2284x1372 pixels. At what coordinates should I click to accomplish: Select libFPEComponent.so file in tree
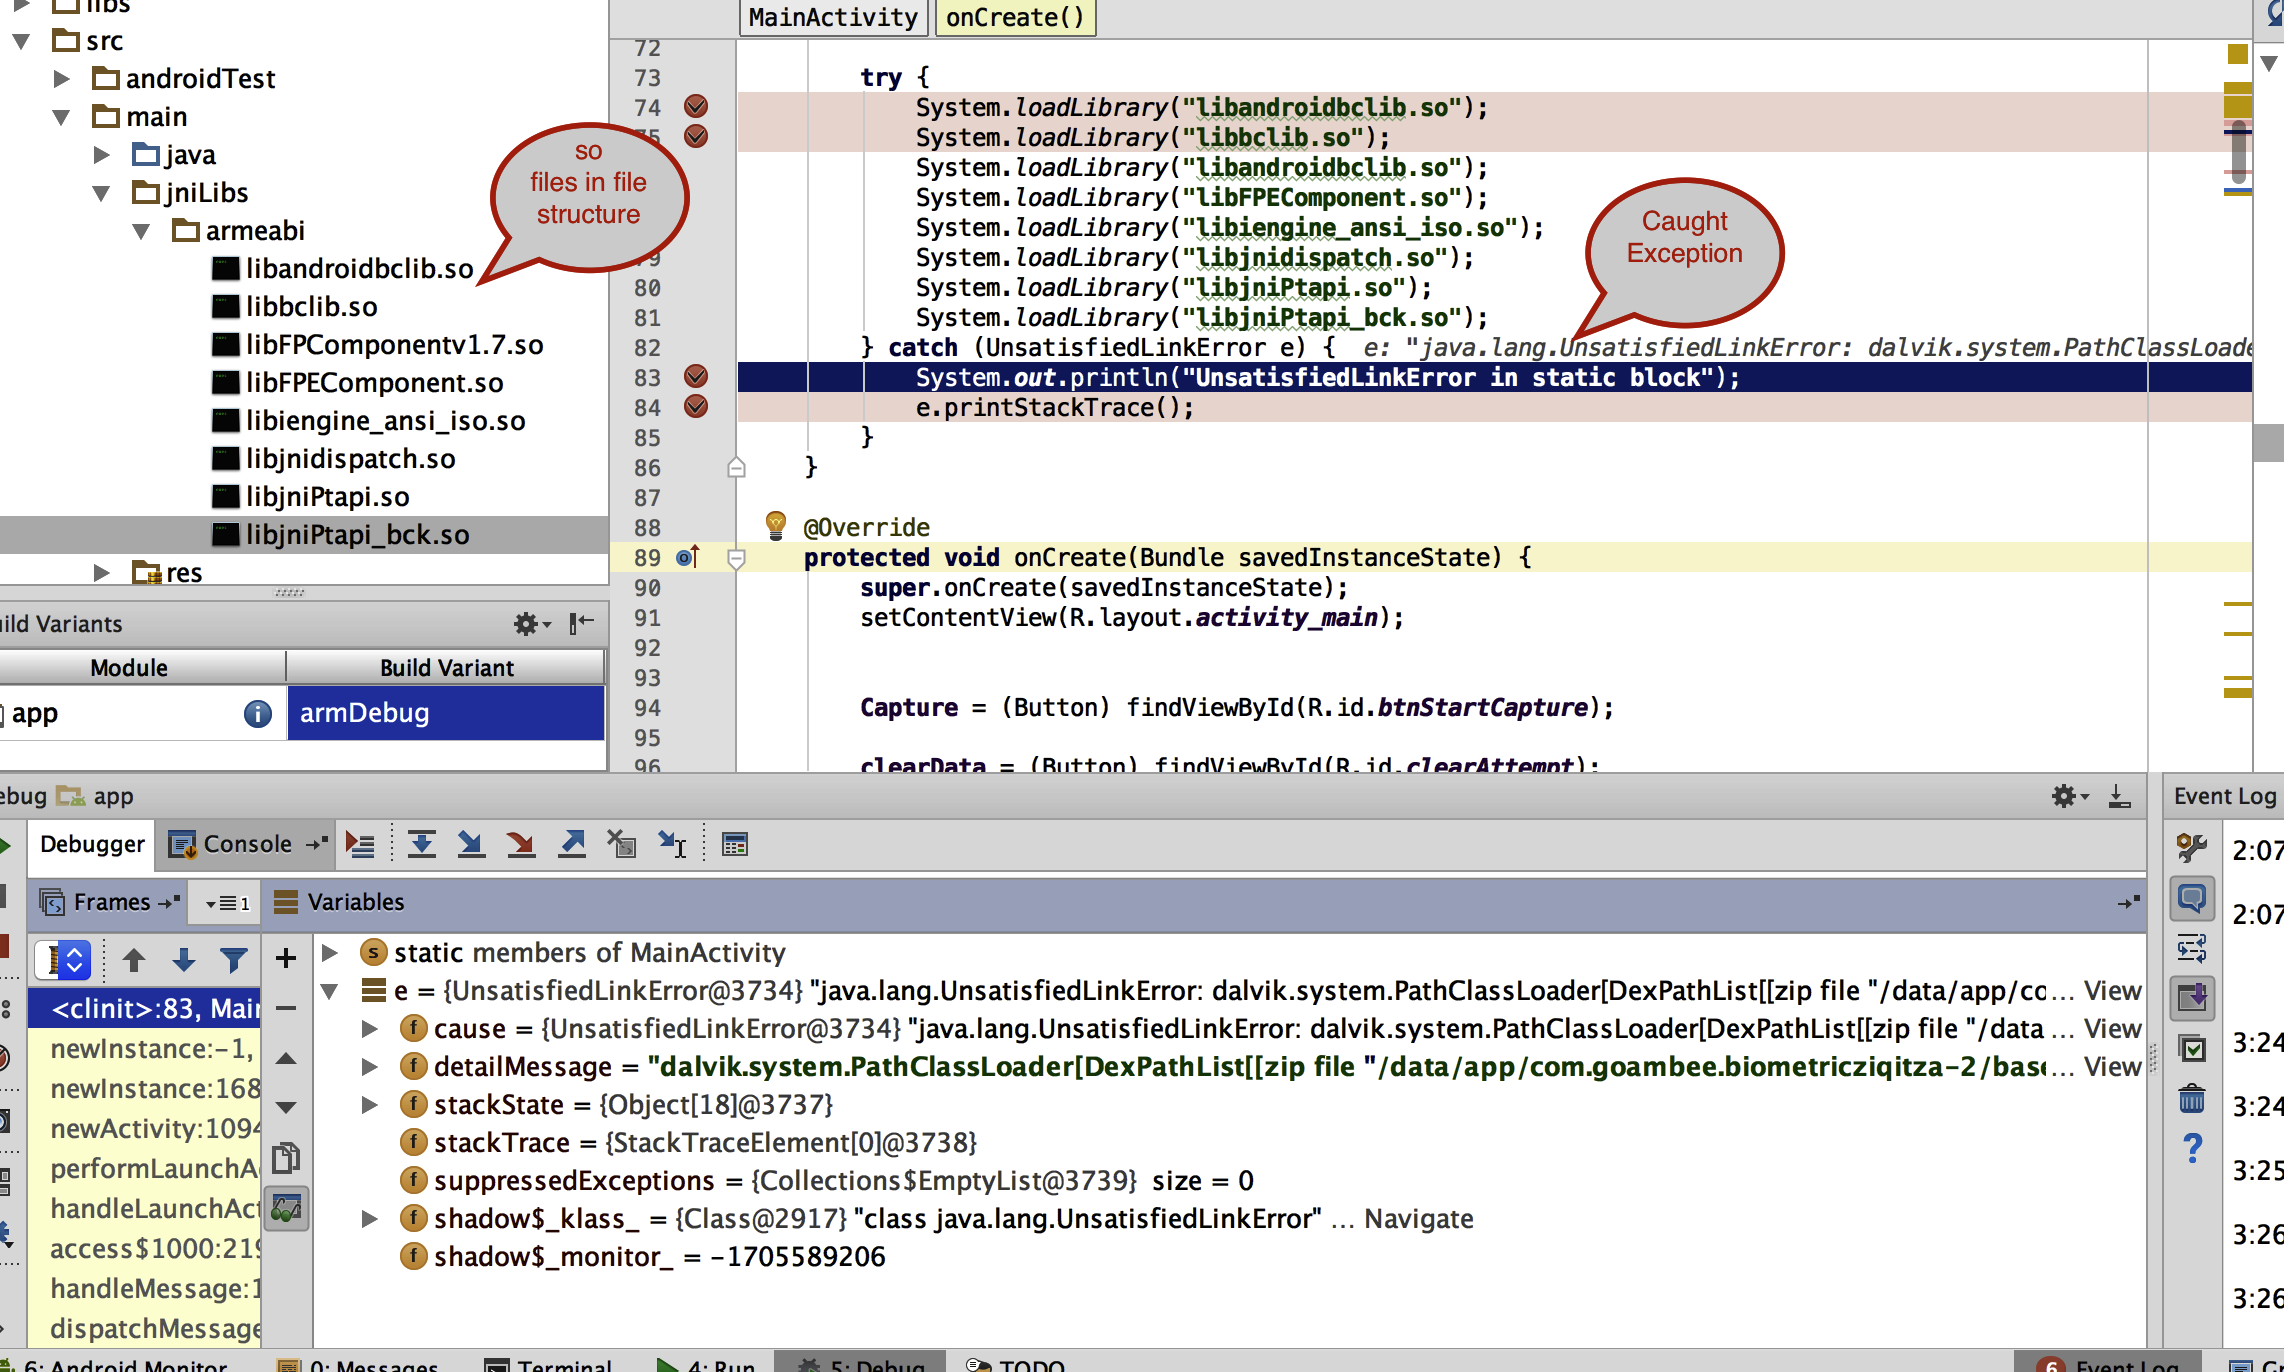coord(374,383)
